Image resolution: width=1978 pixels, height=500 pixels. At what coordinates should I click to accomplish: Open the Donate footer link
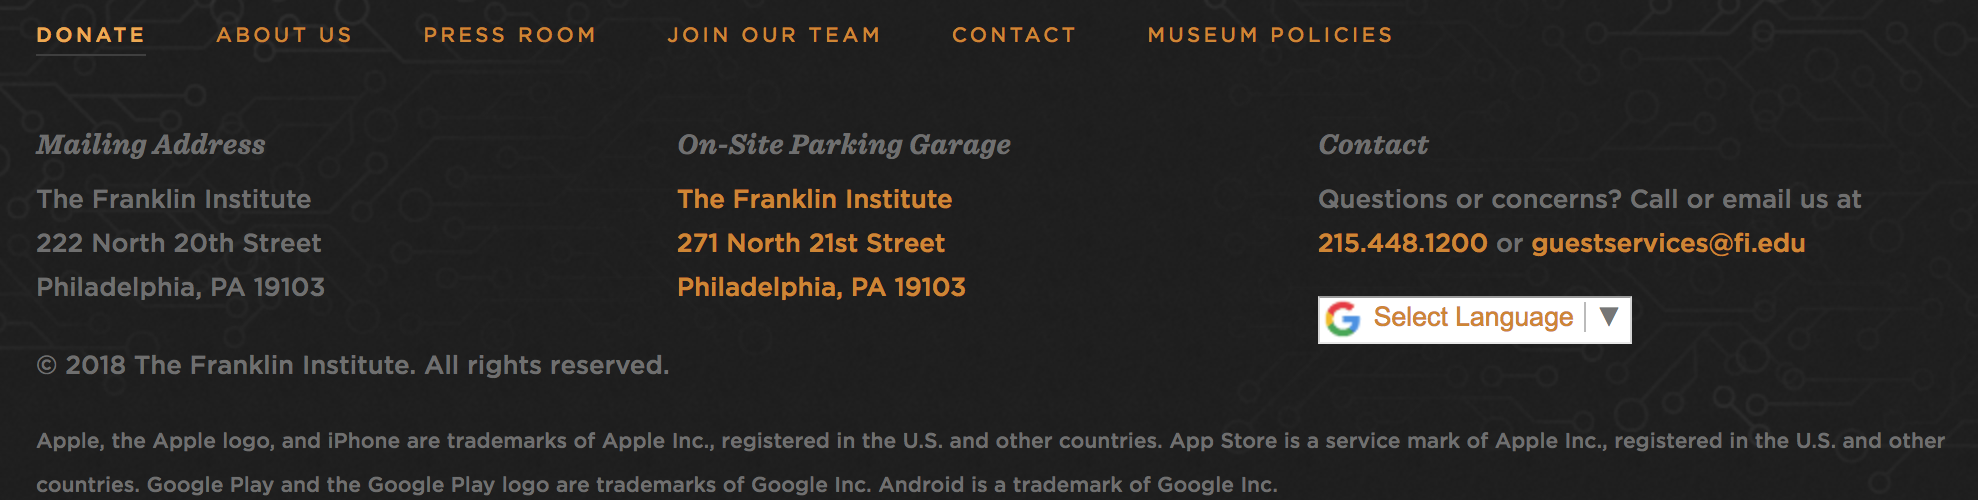point(91,35)
